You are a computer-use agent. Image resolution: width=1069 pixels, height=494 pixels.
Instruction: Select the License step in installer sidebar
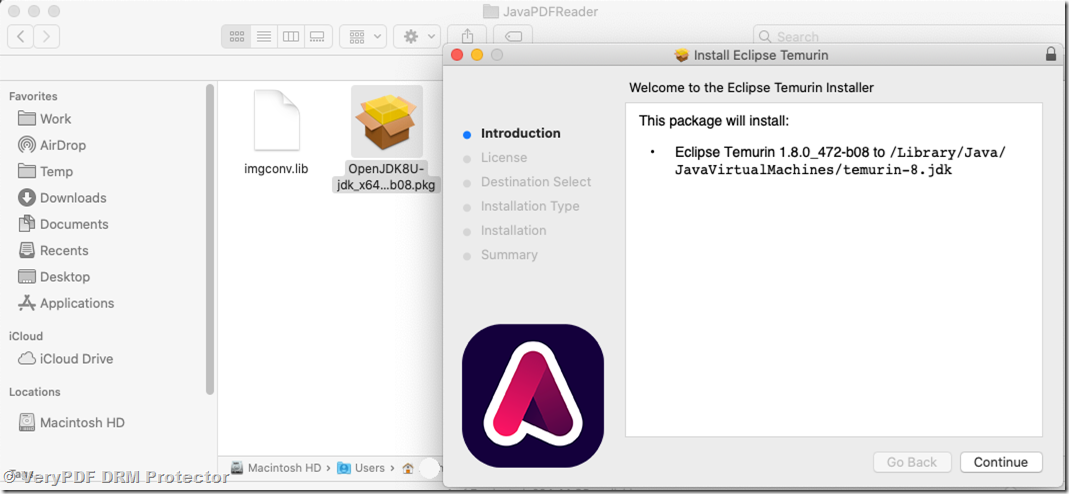(504, 157)
